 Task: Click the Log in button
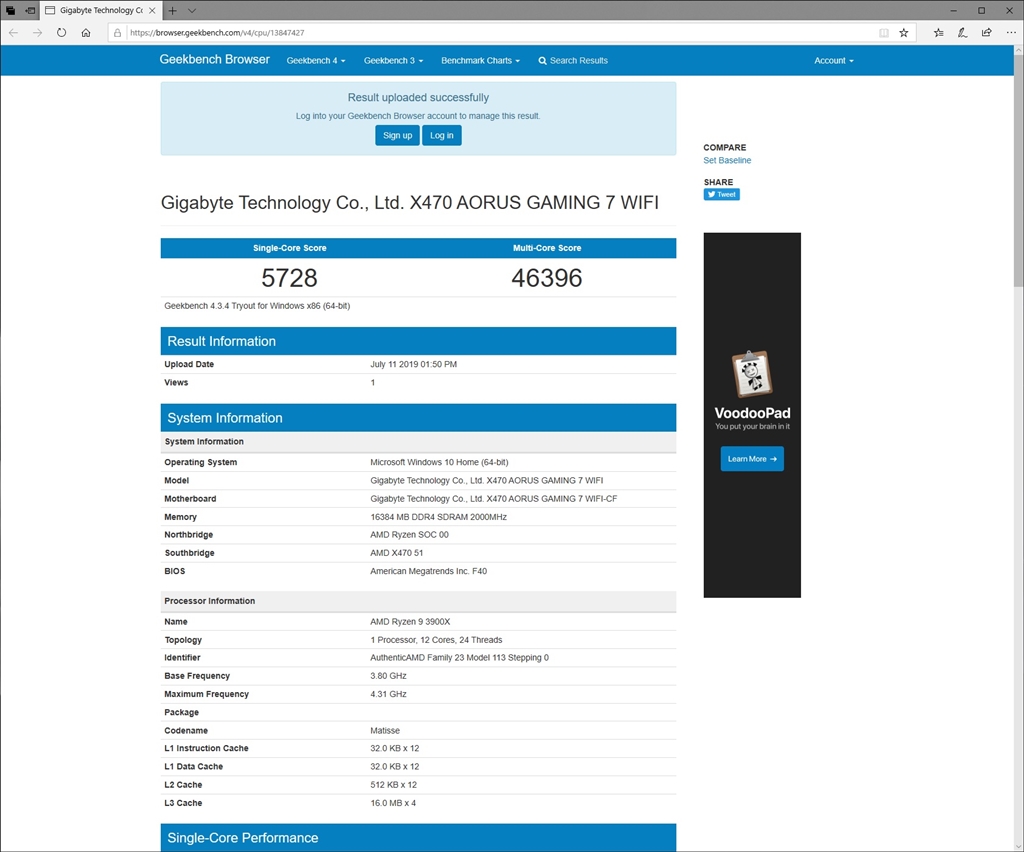(x=441, y=135)
